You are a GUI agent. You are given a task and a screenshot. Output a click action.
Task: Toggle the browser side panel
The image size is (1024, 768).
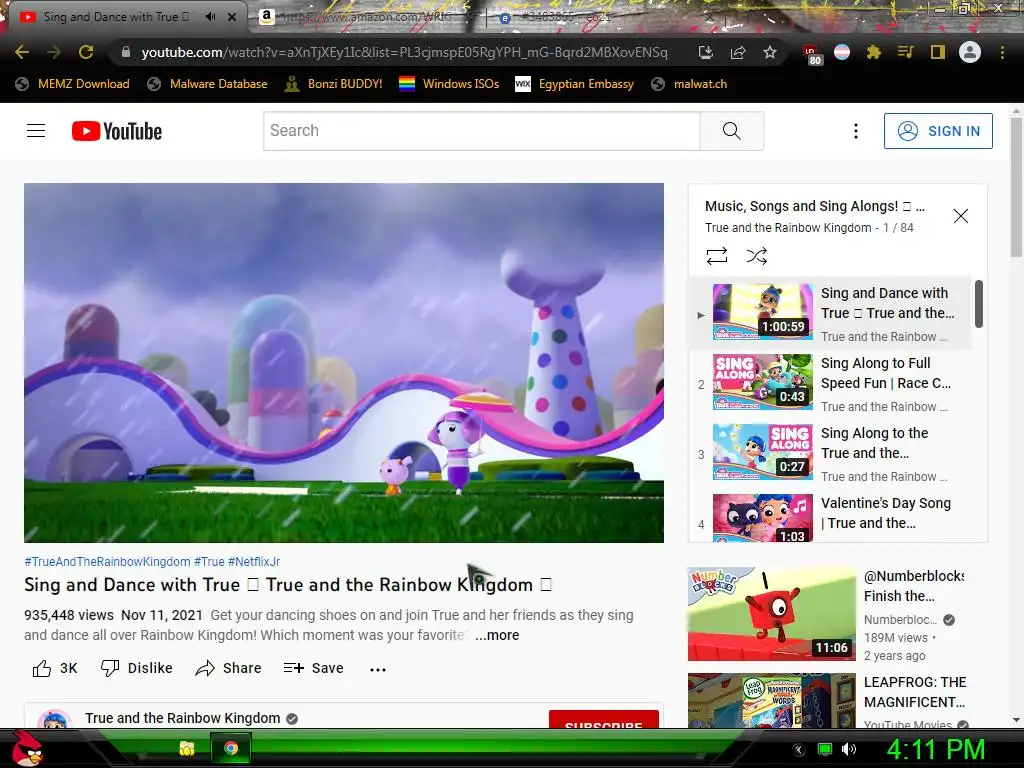(938, 52)
